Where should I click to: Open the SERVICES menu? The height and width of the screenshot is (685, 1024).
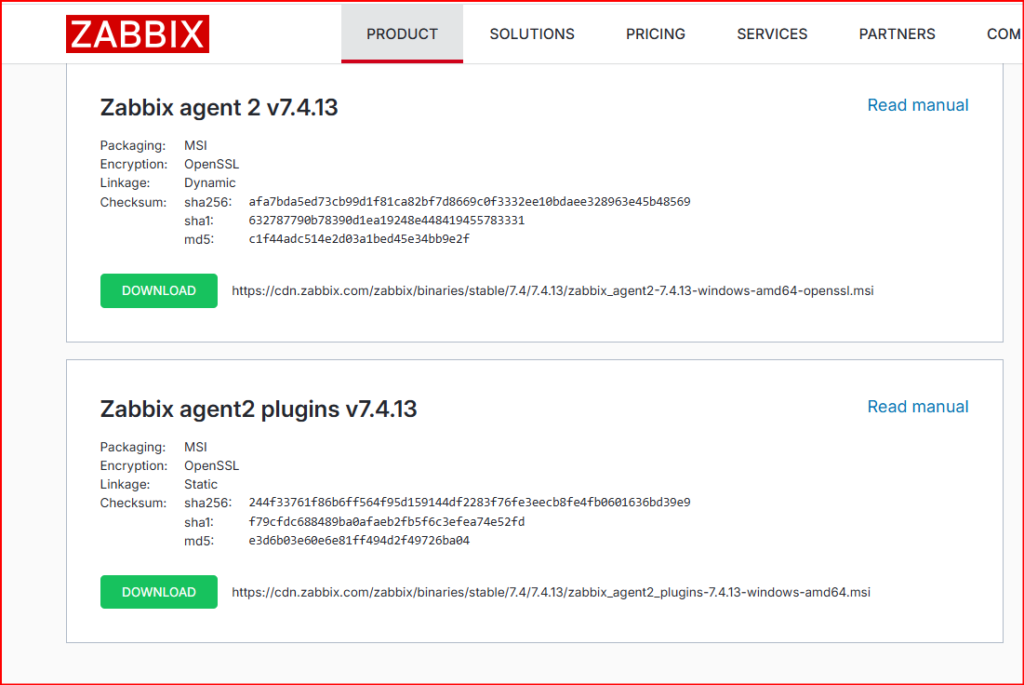(x=772, y=34)
